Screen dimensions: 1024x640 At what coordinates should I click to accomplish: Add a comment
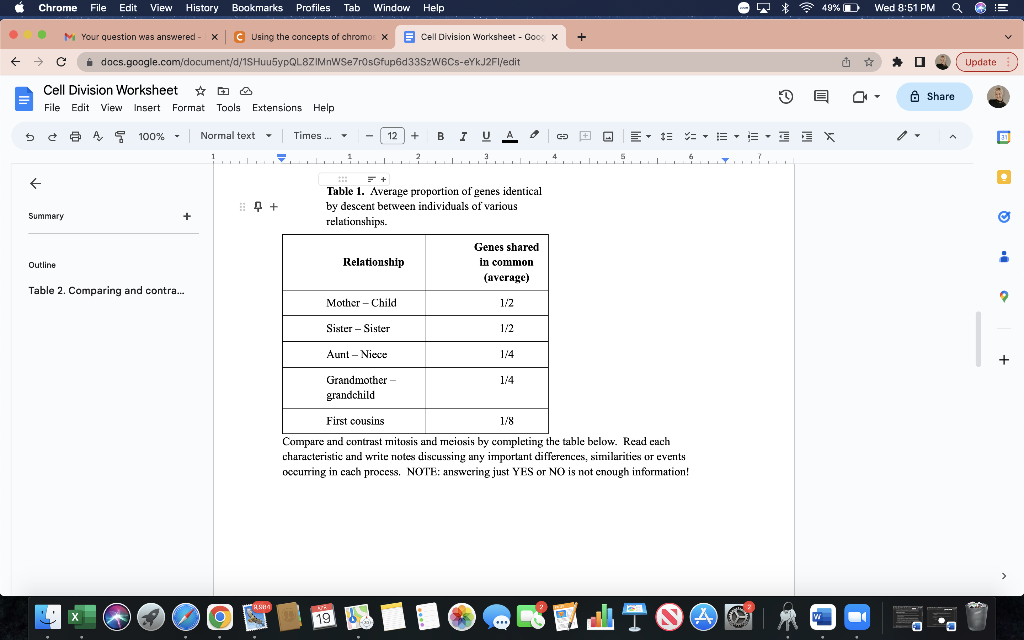point(585,136)
